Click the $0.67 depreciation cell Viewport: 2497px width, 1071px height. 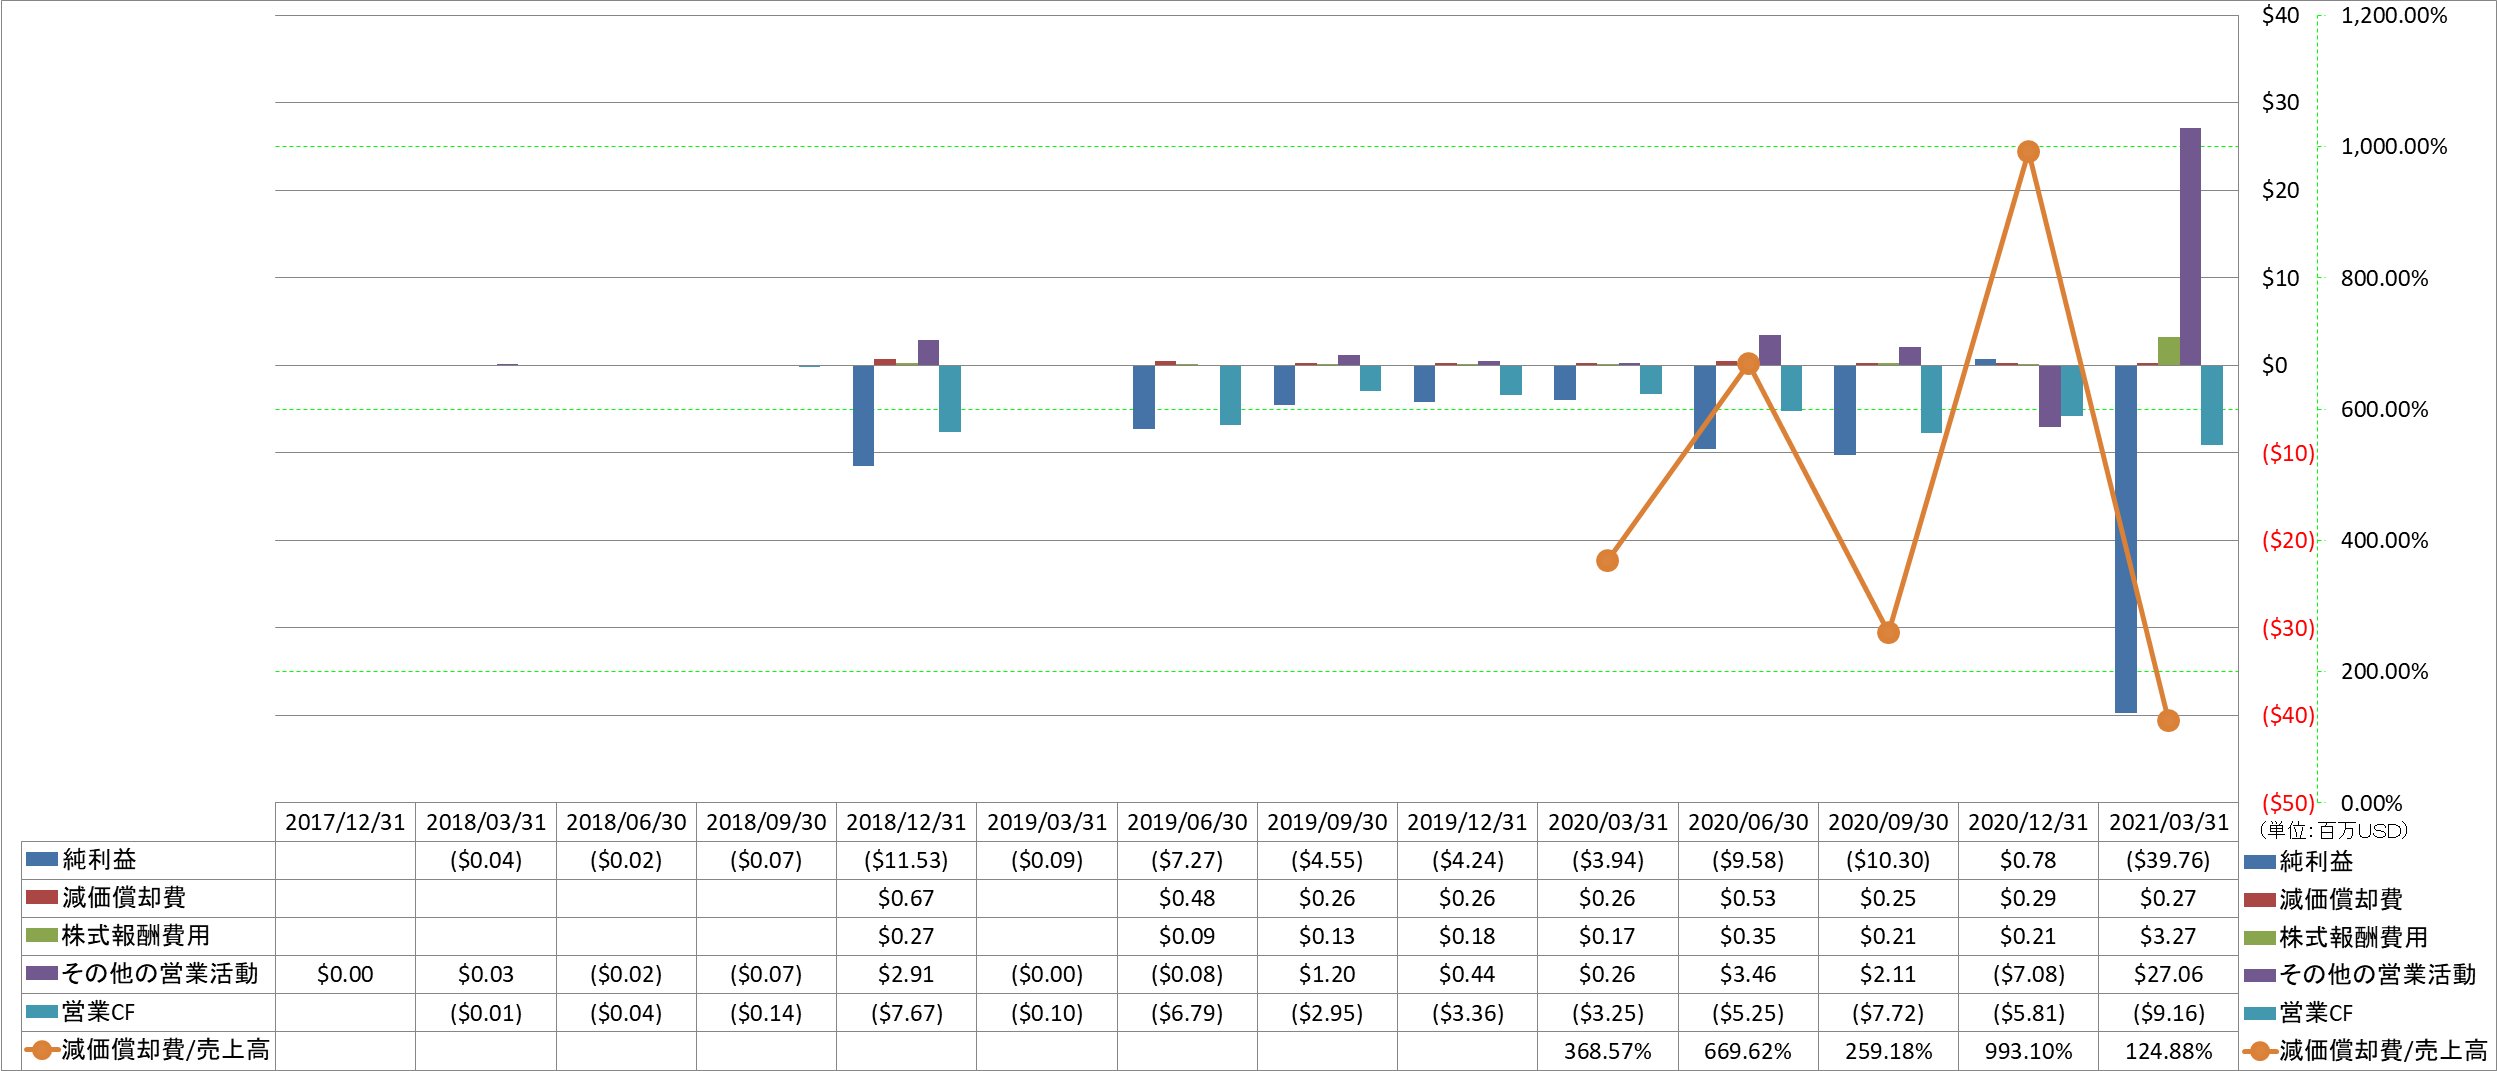point(906,898)
